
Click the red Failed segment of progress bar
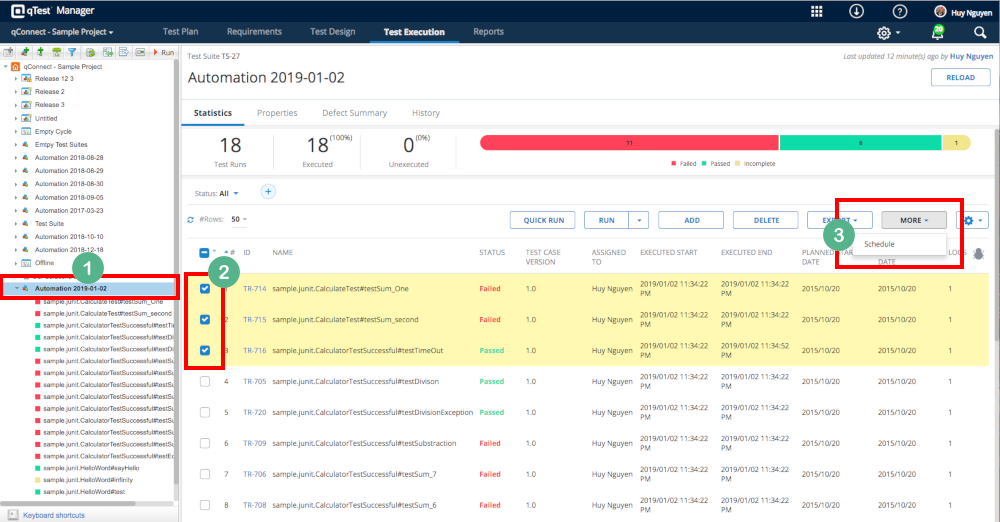point(629,143)
